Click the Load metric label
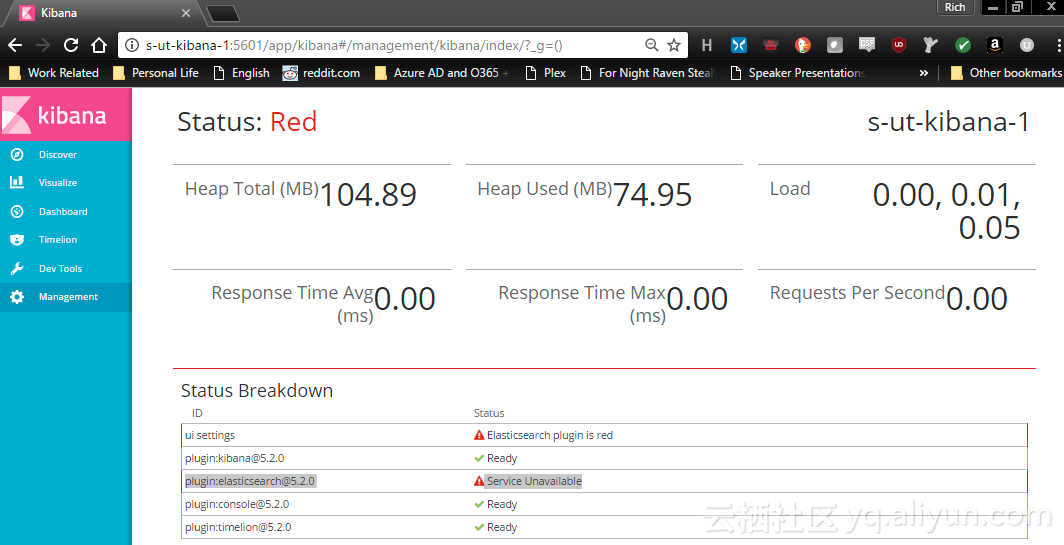This screenshot has height=545, width=1064. coord(790,189)
